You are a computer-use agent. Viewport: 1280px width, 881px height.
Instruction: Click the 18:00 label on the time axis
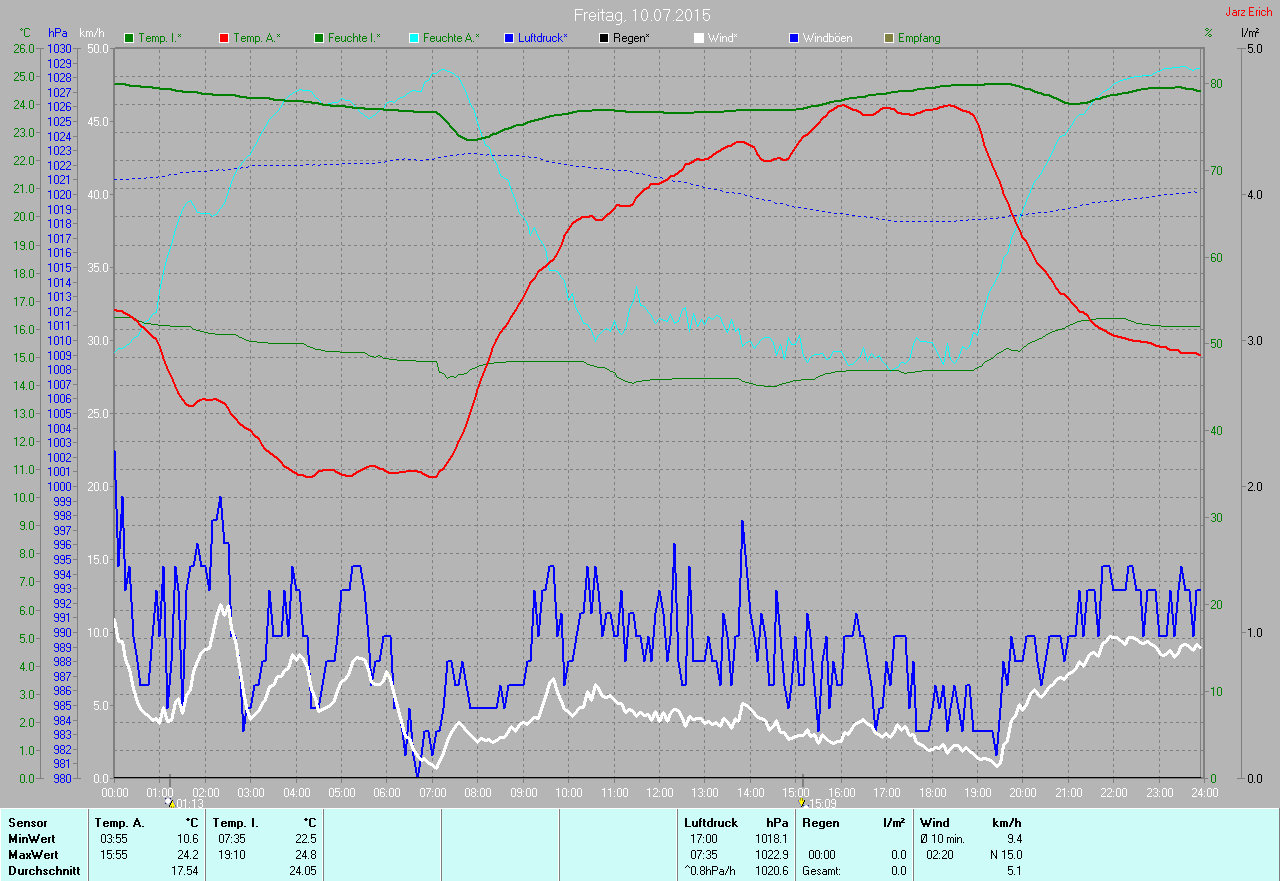932,792
